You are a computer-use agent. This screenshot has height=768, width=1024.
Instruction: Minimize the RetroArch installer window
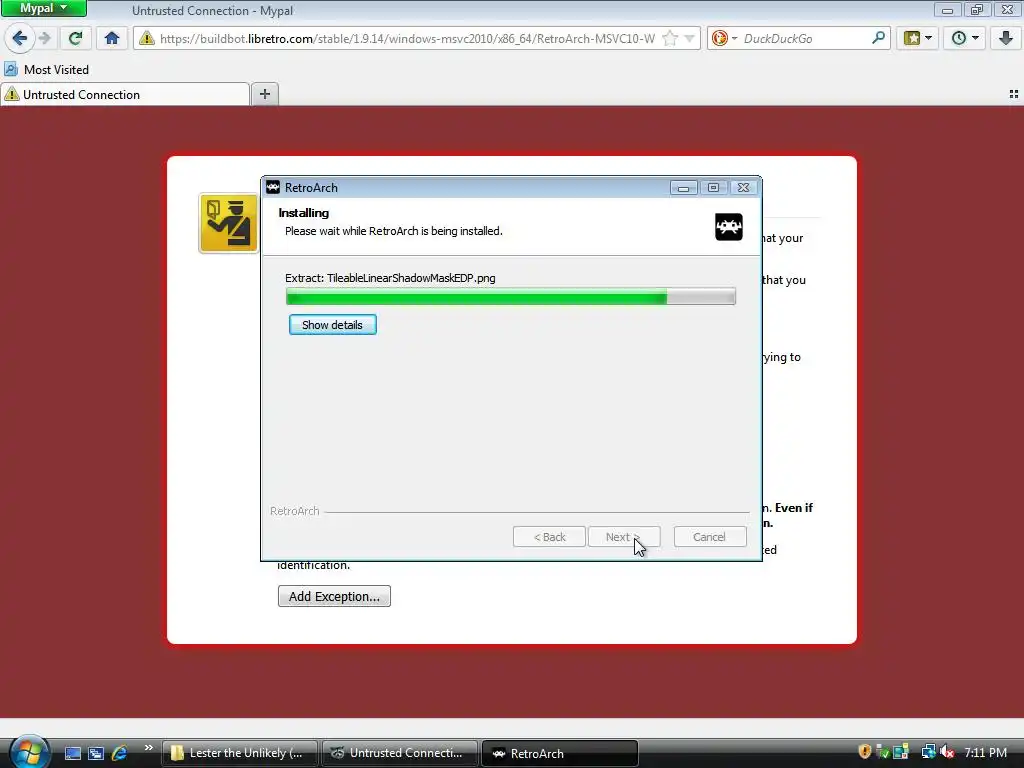coord(683,187)
